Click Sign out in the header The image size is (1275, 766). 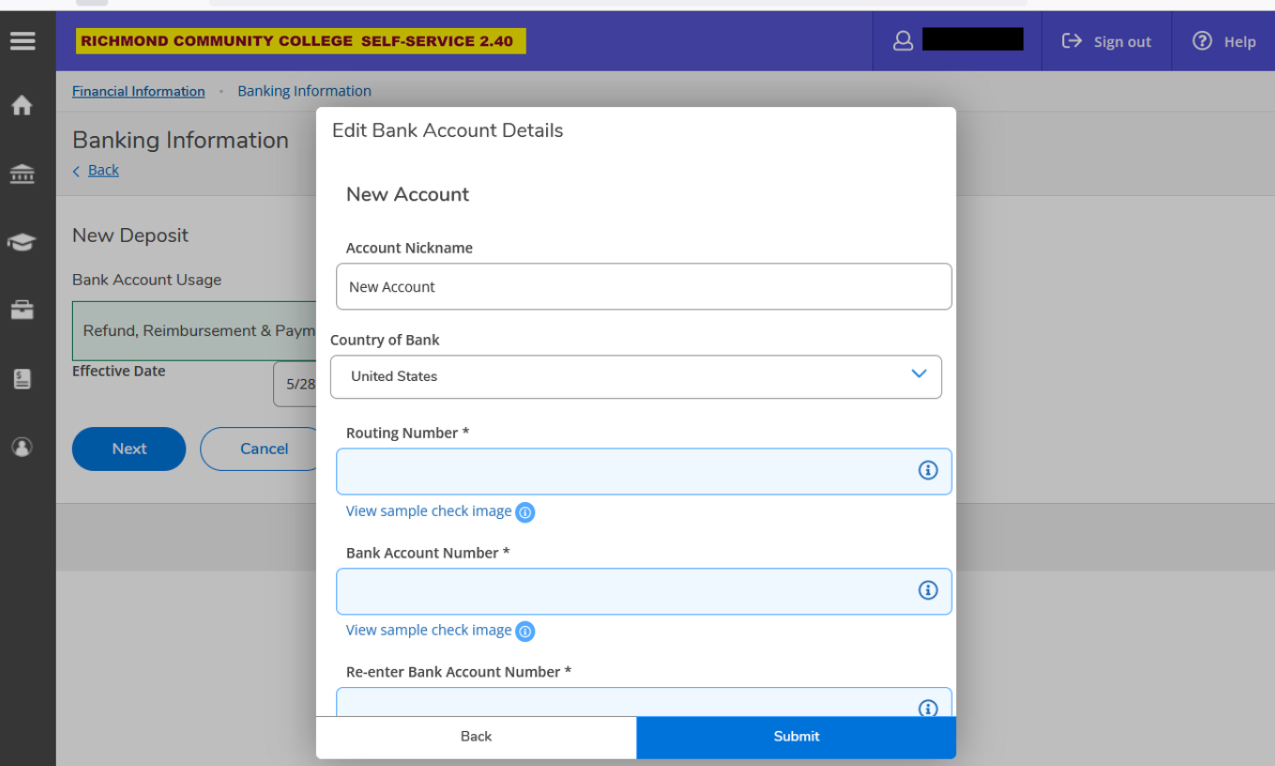coord(1106,41)
